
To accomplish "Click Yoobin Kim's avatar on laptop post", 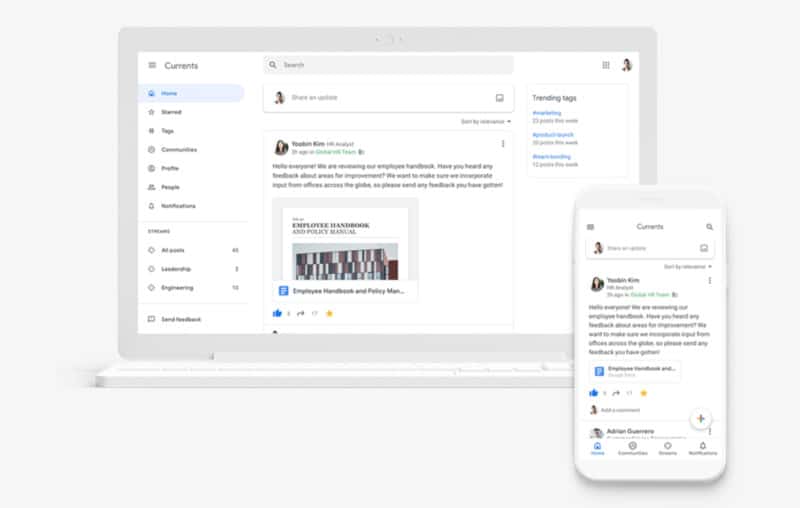I will pos(281,147).
